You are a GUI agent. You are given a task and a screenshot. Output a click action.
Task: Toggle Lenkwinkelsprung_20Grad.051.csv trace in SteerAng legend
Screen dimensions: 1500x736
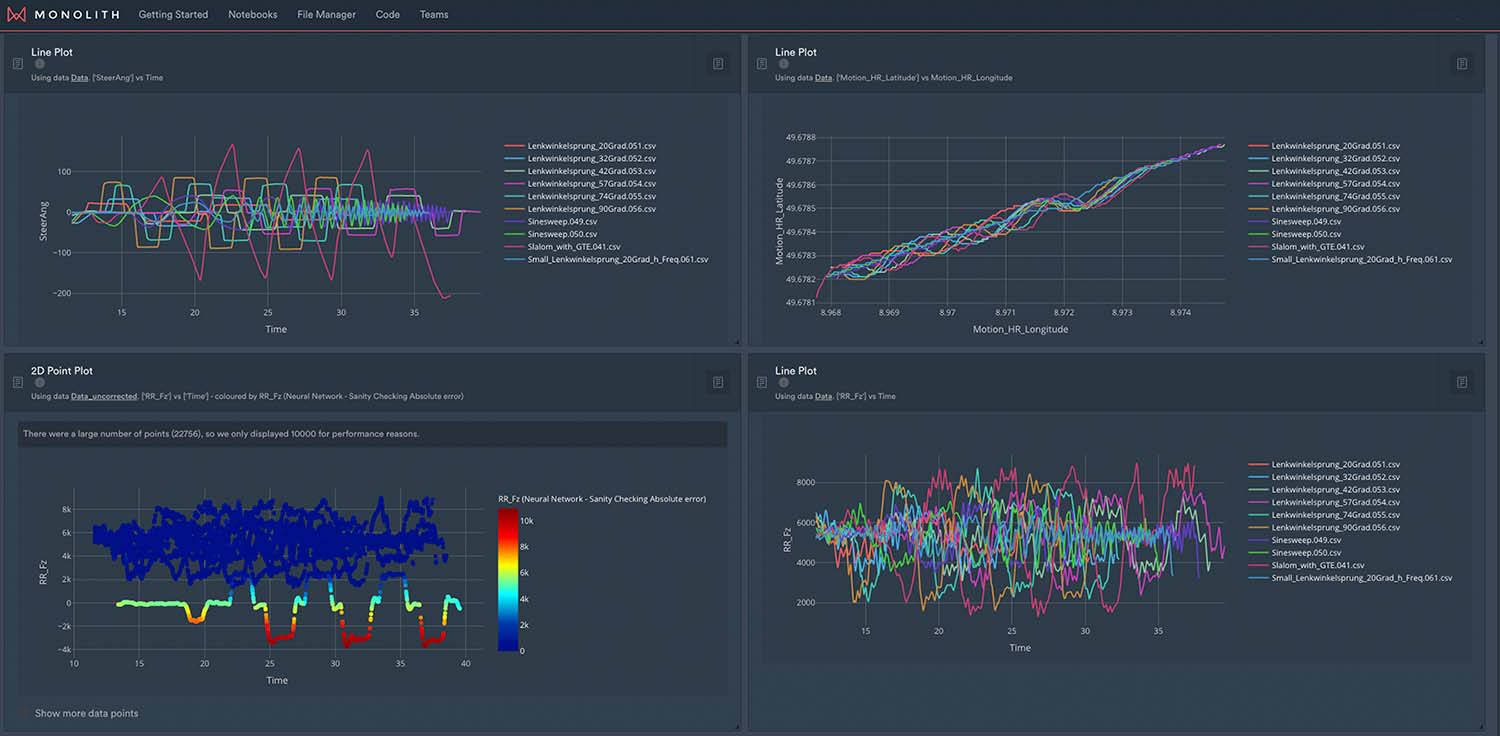[x=580, y=146]
